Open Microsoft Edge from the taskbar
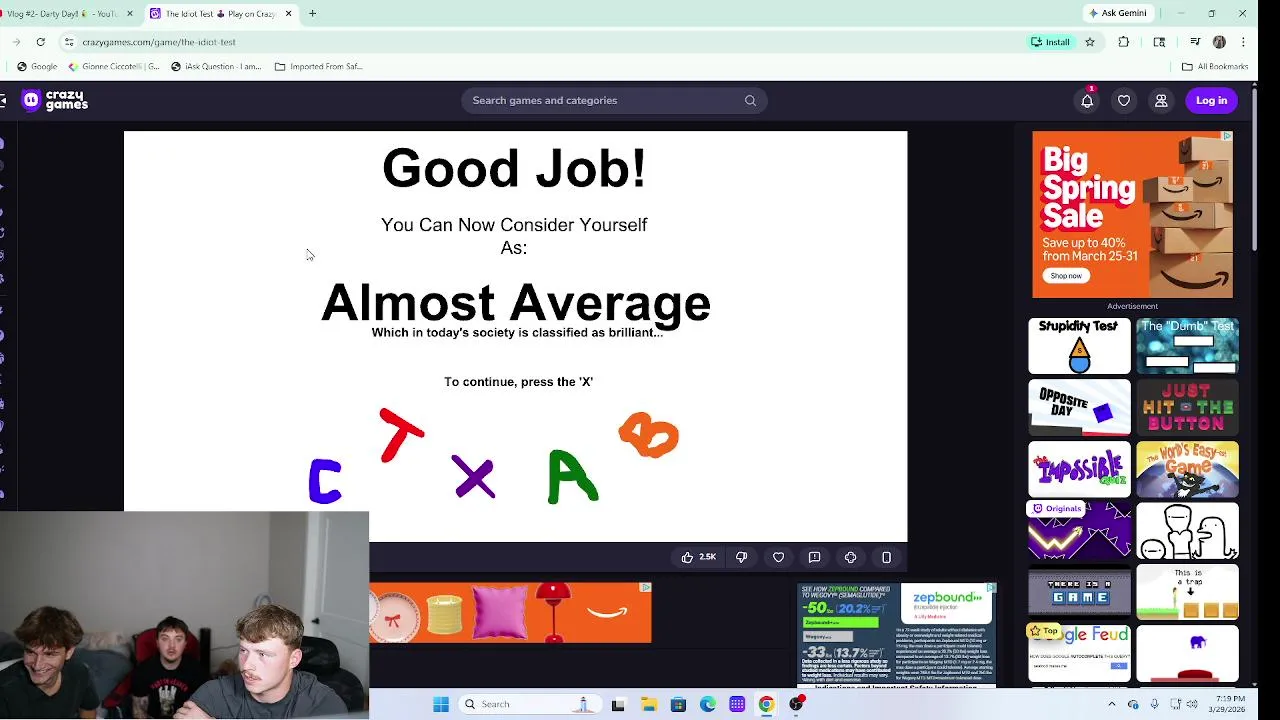Image resolution: width=1280 pixels, height=720 pixels. (x=707, y=704)
